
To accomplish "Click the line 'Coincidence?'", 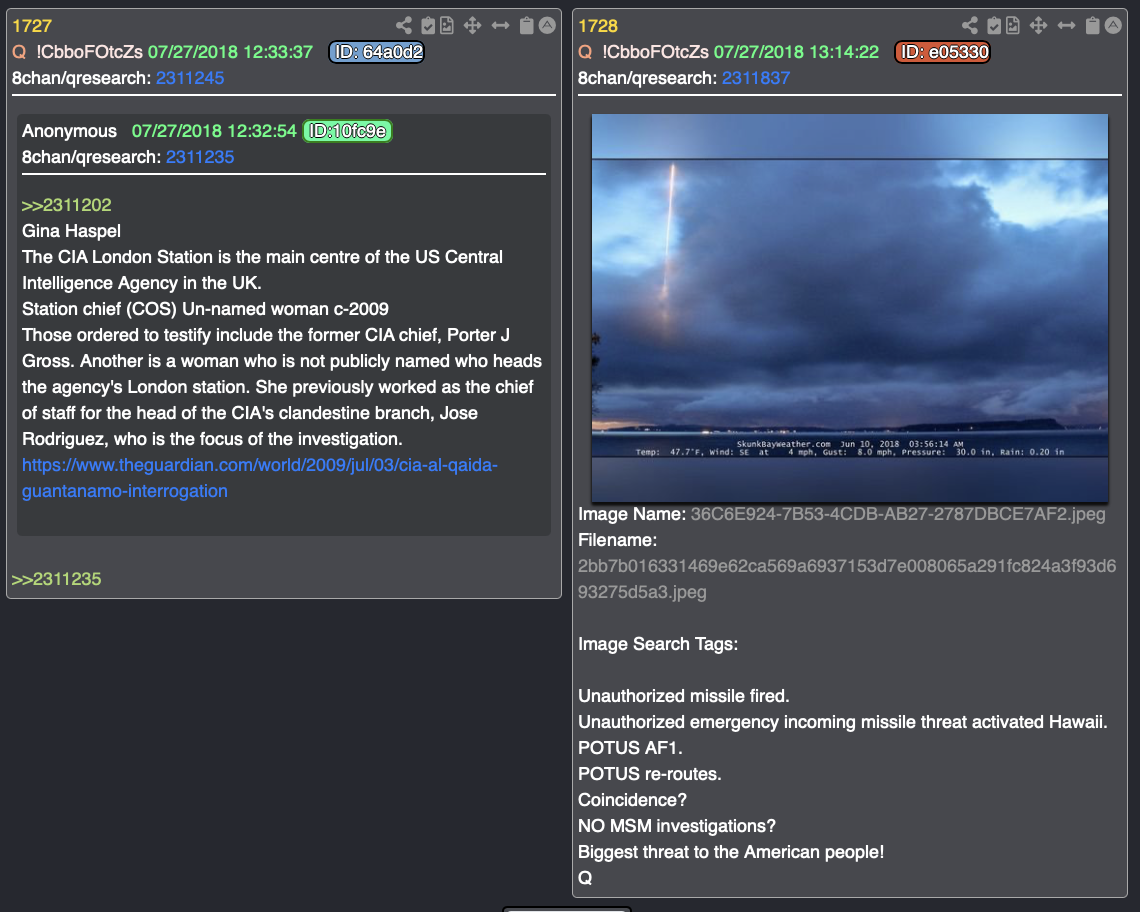I will (633, 800).
